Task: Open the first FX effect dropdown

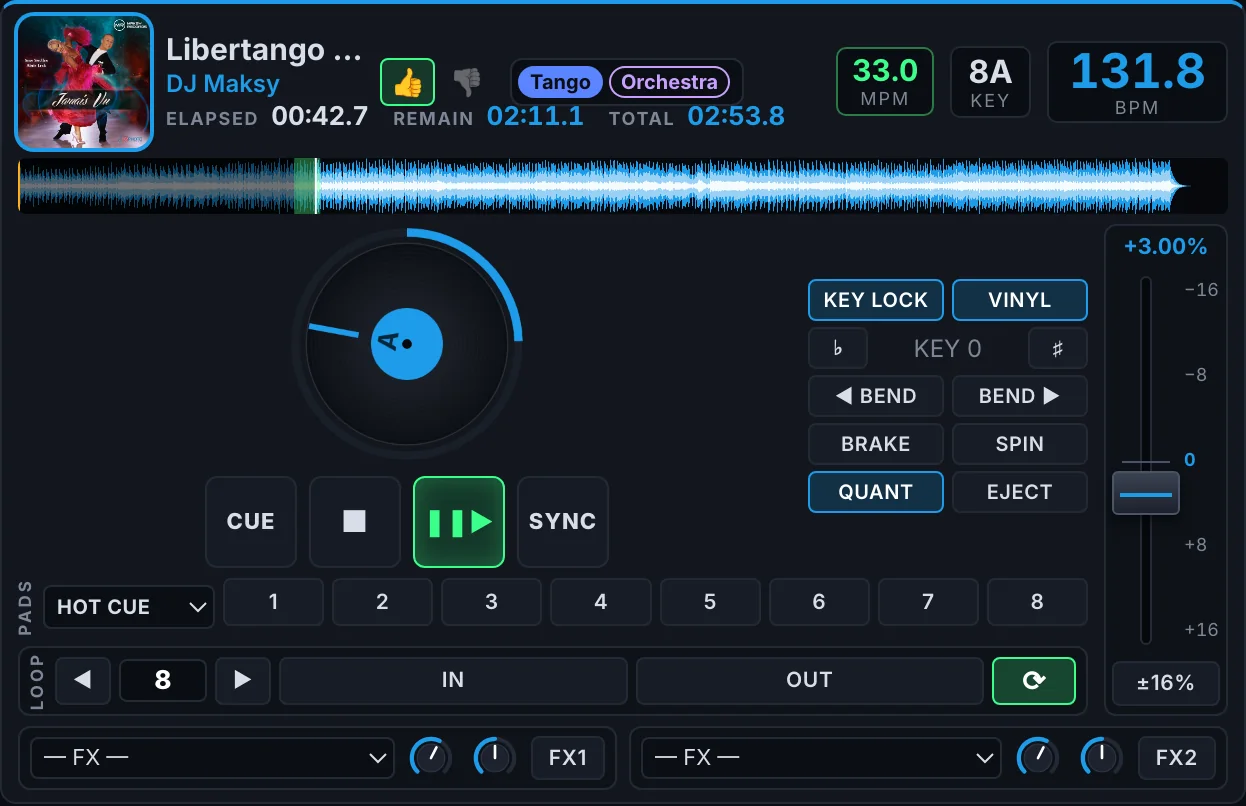Action: [x=211, y=758]
